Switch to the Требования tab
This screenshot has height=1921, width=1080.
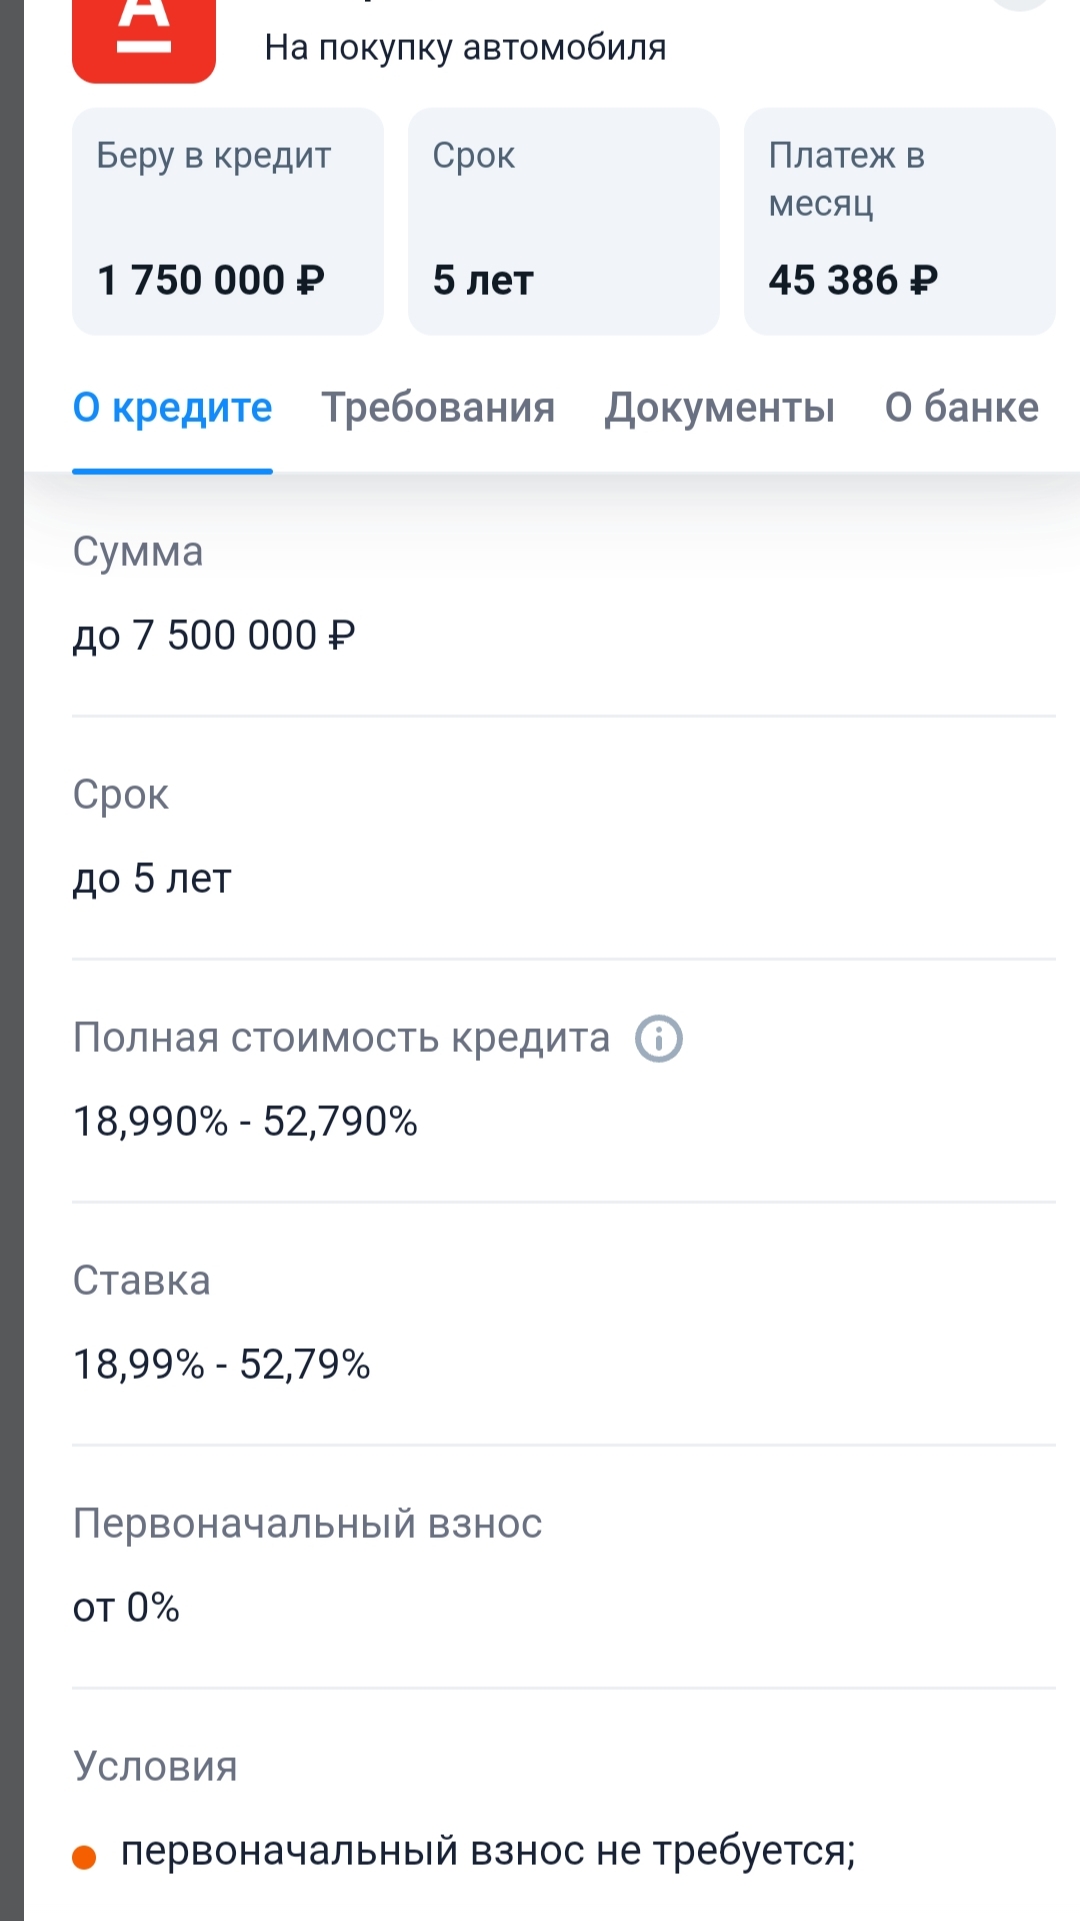coord(438,408)
